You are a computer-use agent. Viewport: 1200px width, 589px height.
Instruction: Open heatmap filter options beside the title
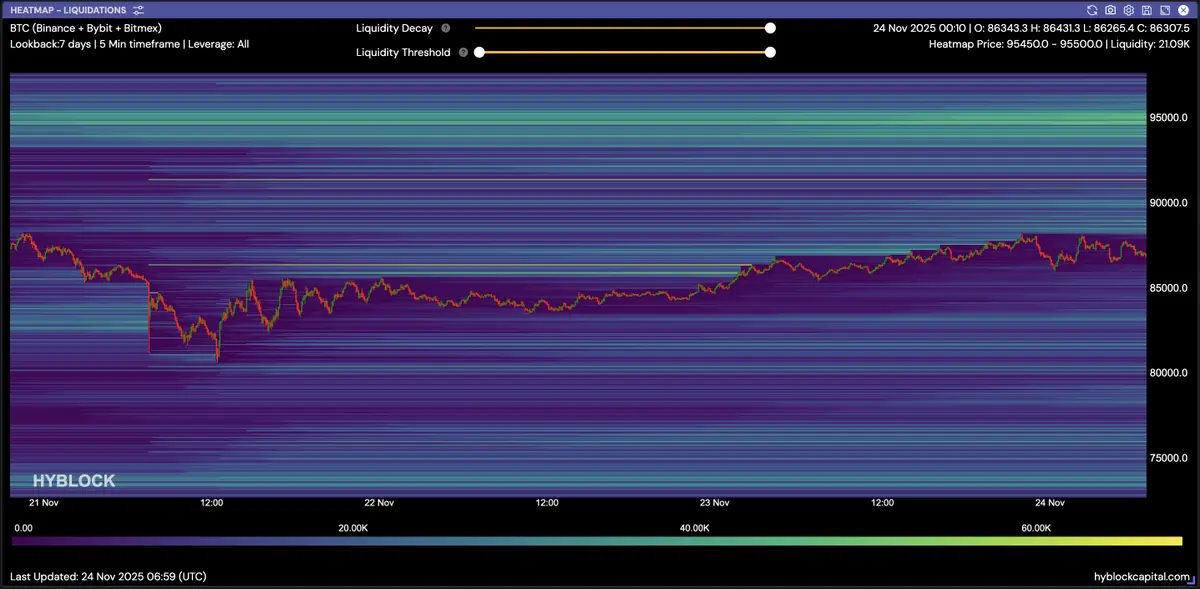point(138,10)
